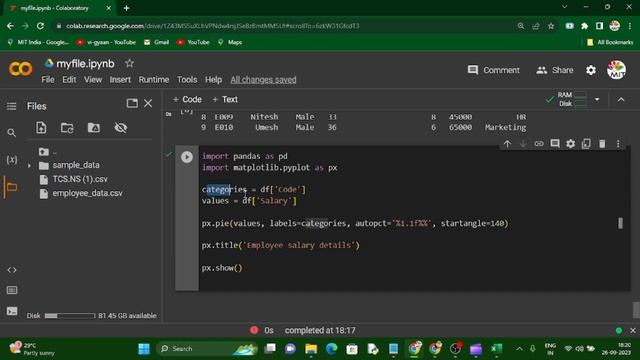Image resolution: width=640 pixels, height=360 pixels.
Task: Move cell down
Action: coord(523,144)
